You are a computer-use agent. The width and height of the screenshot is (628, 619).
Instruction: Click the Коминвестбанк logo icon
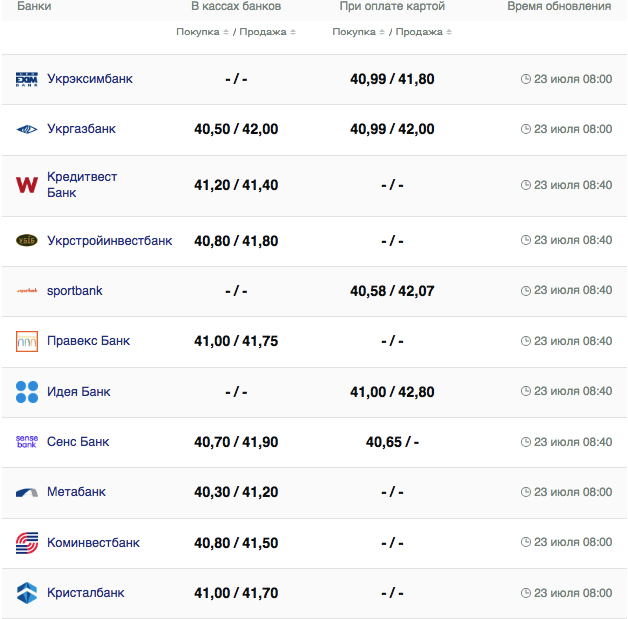click(x=27, y=543)
